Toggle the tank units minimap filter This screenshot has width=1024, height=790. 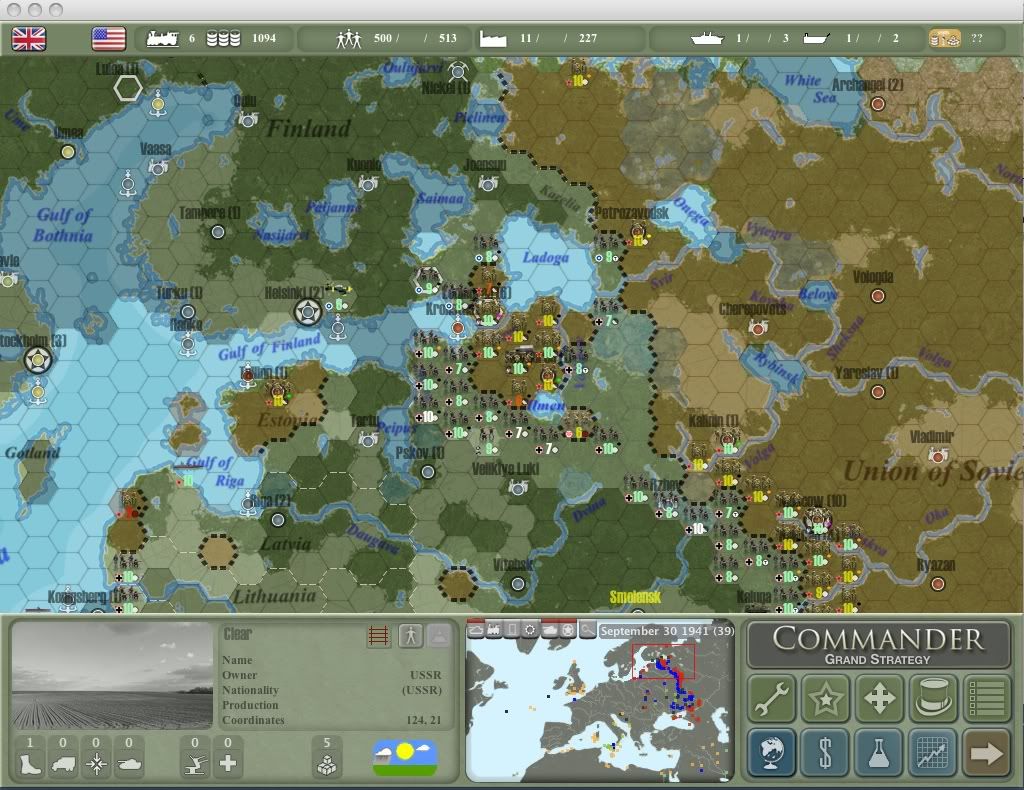tap(549, 630)
